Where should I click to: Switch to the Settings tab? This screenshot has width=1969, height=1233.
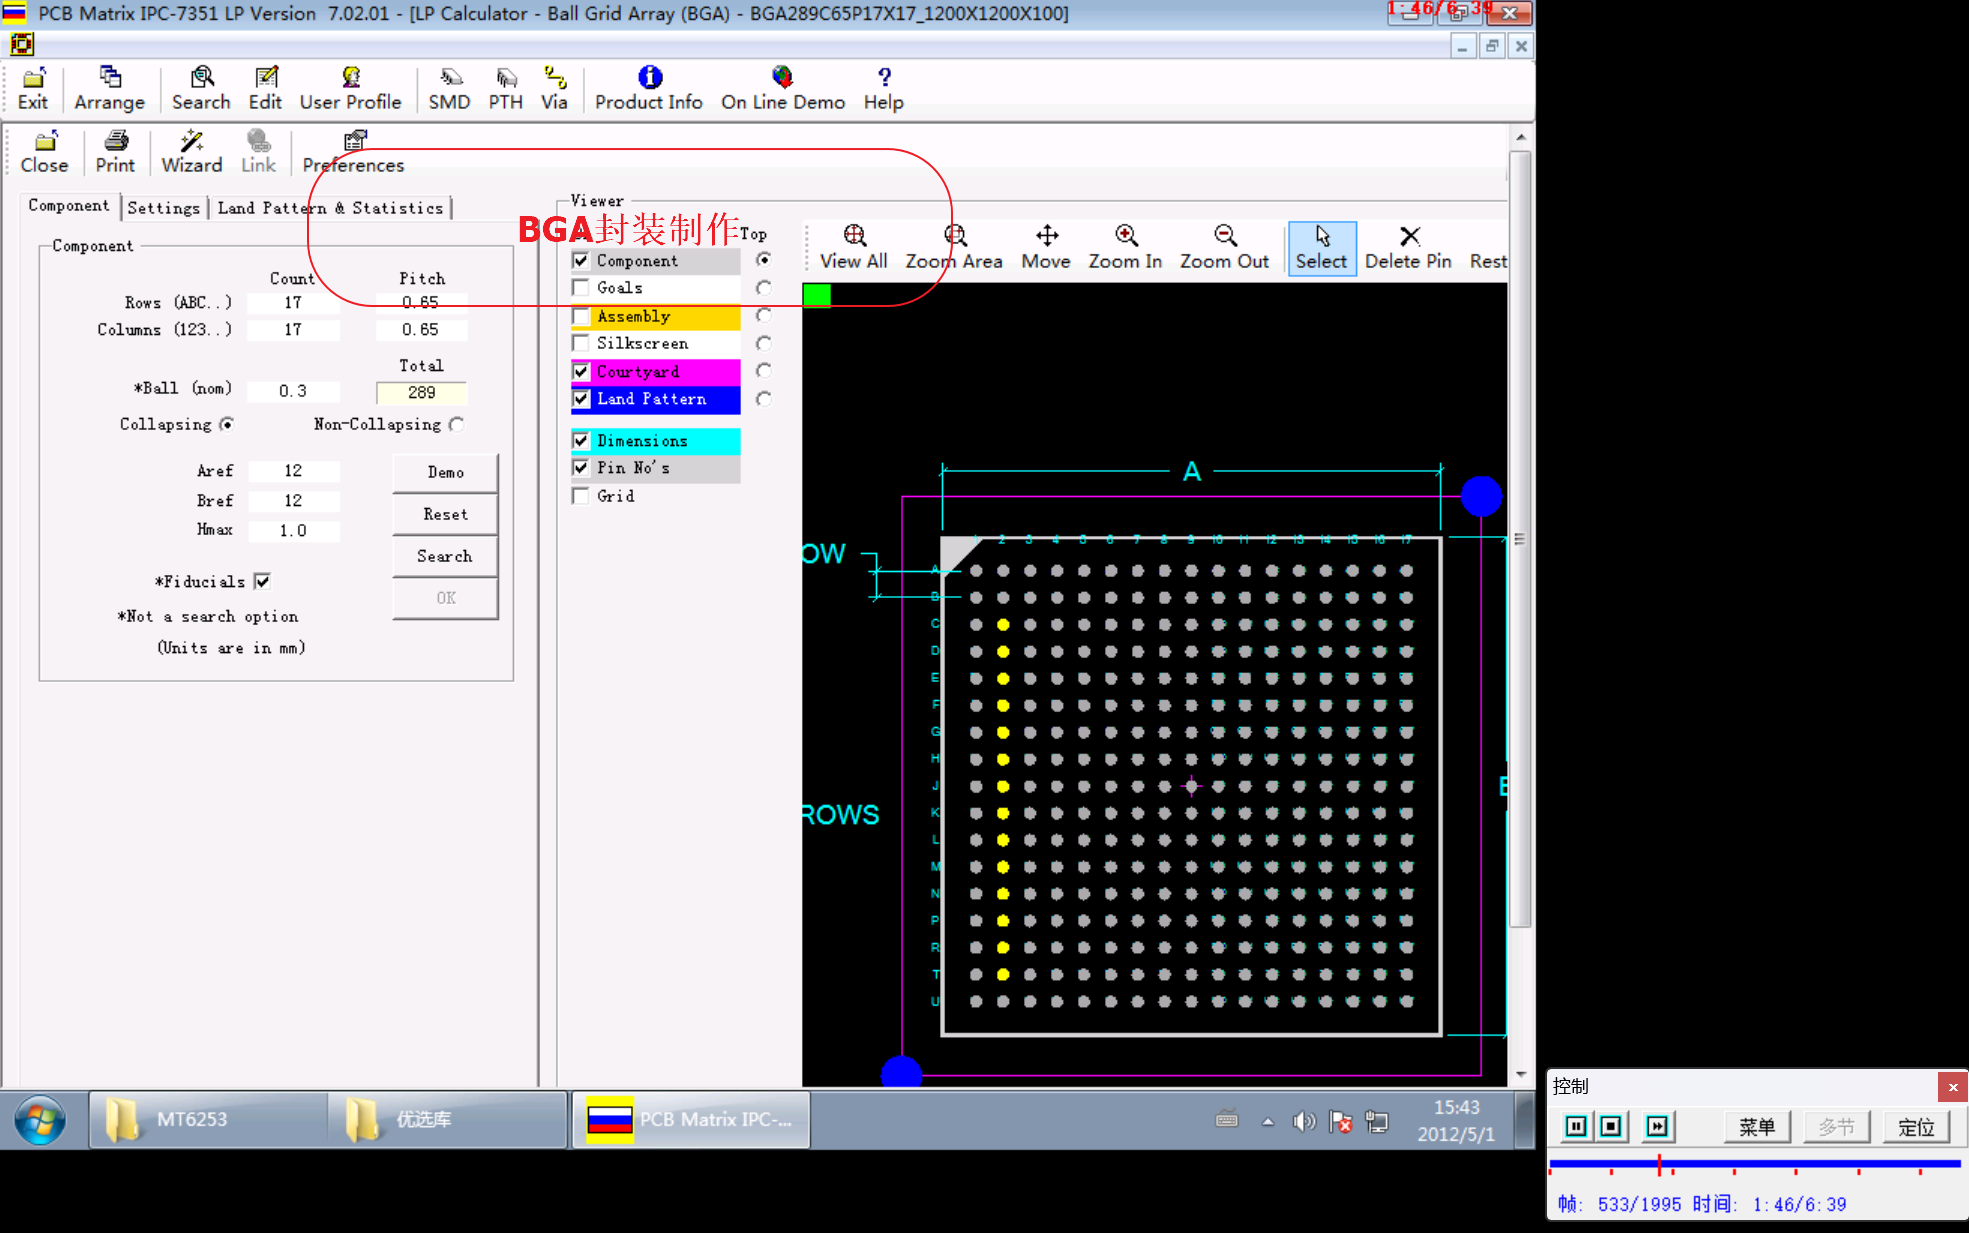point(164,208)
